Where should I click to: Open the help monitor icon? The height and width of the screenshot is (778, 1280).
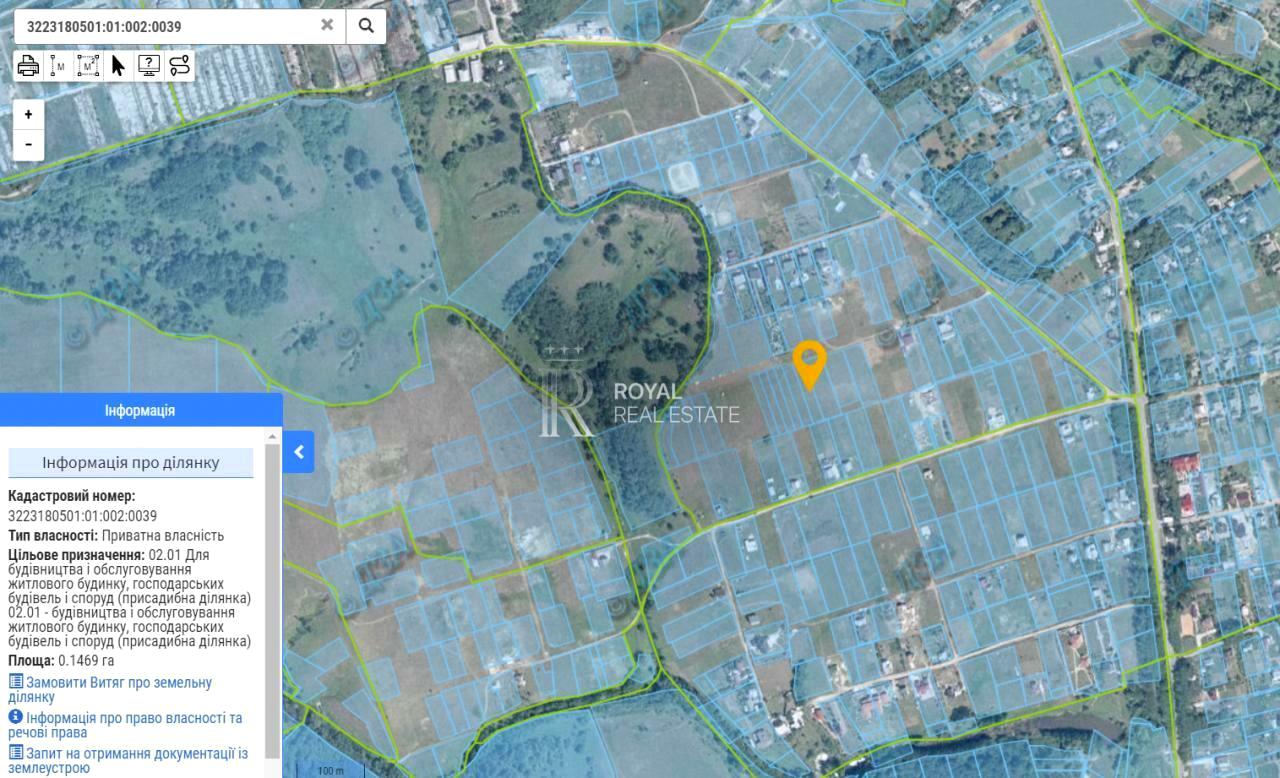(149, 66)
